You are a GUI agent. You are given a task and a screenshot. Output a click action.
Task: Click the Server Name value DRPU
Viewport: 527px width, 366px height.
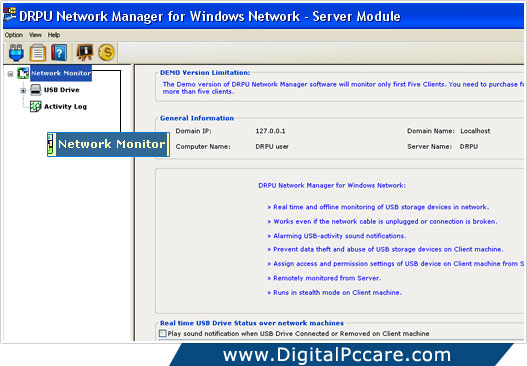point(469,147)
